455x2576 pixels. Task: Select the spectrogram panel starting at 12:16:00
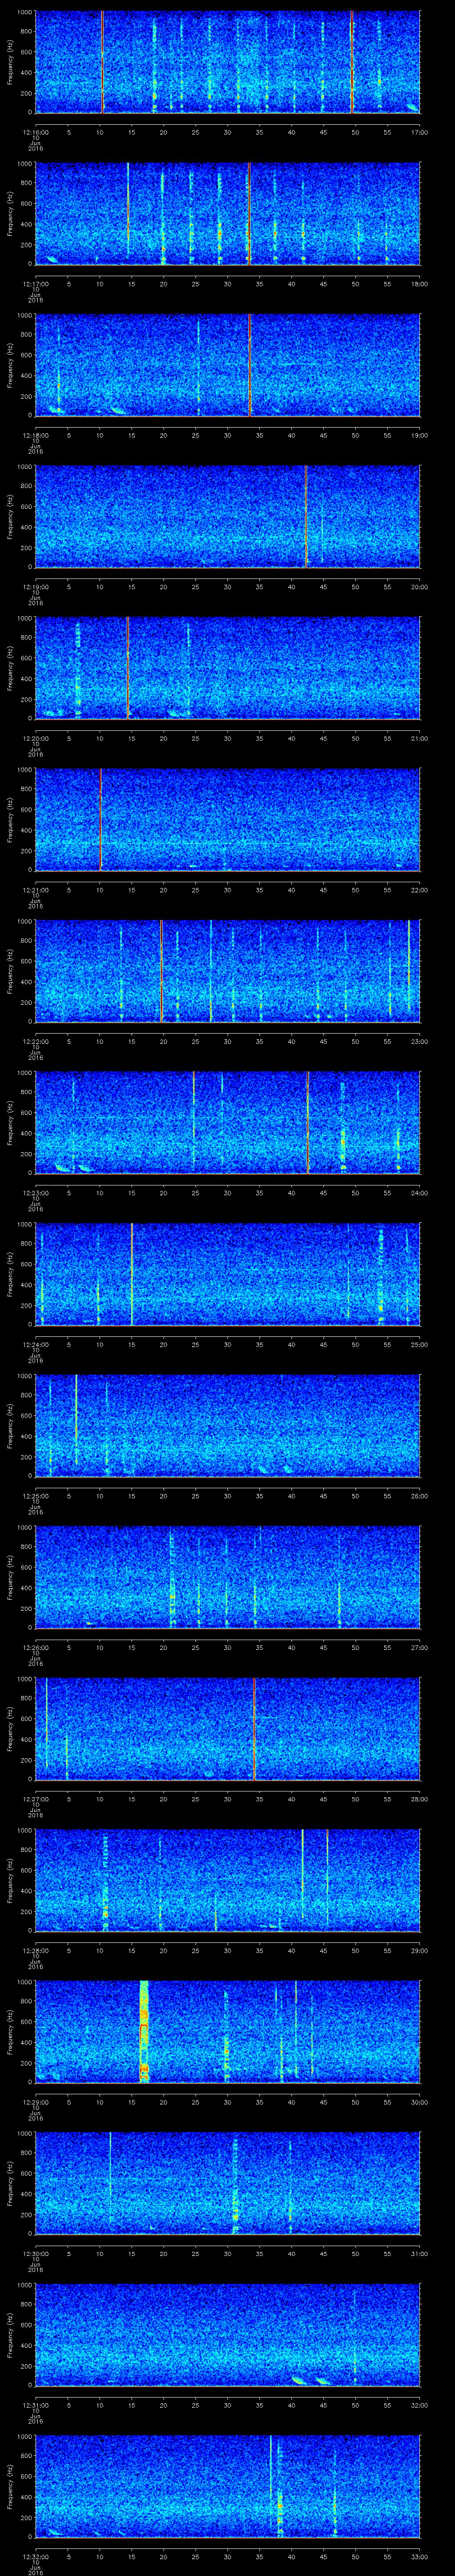227,62
